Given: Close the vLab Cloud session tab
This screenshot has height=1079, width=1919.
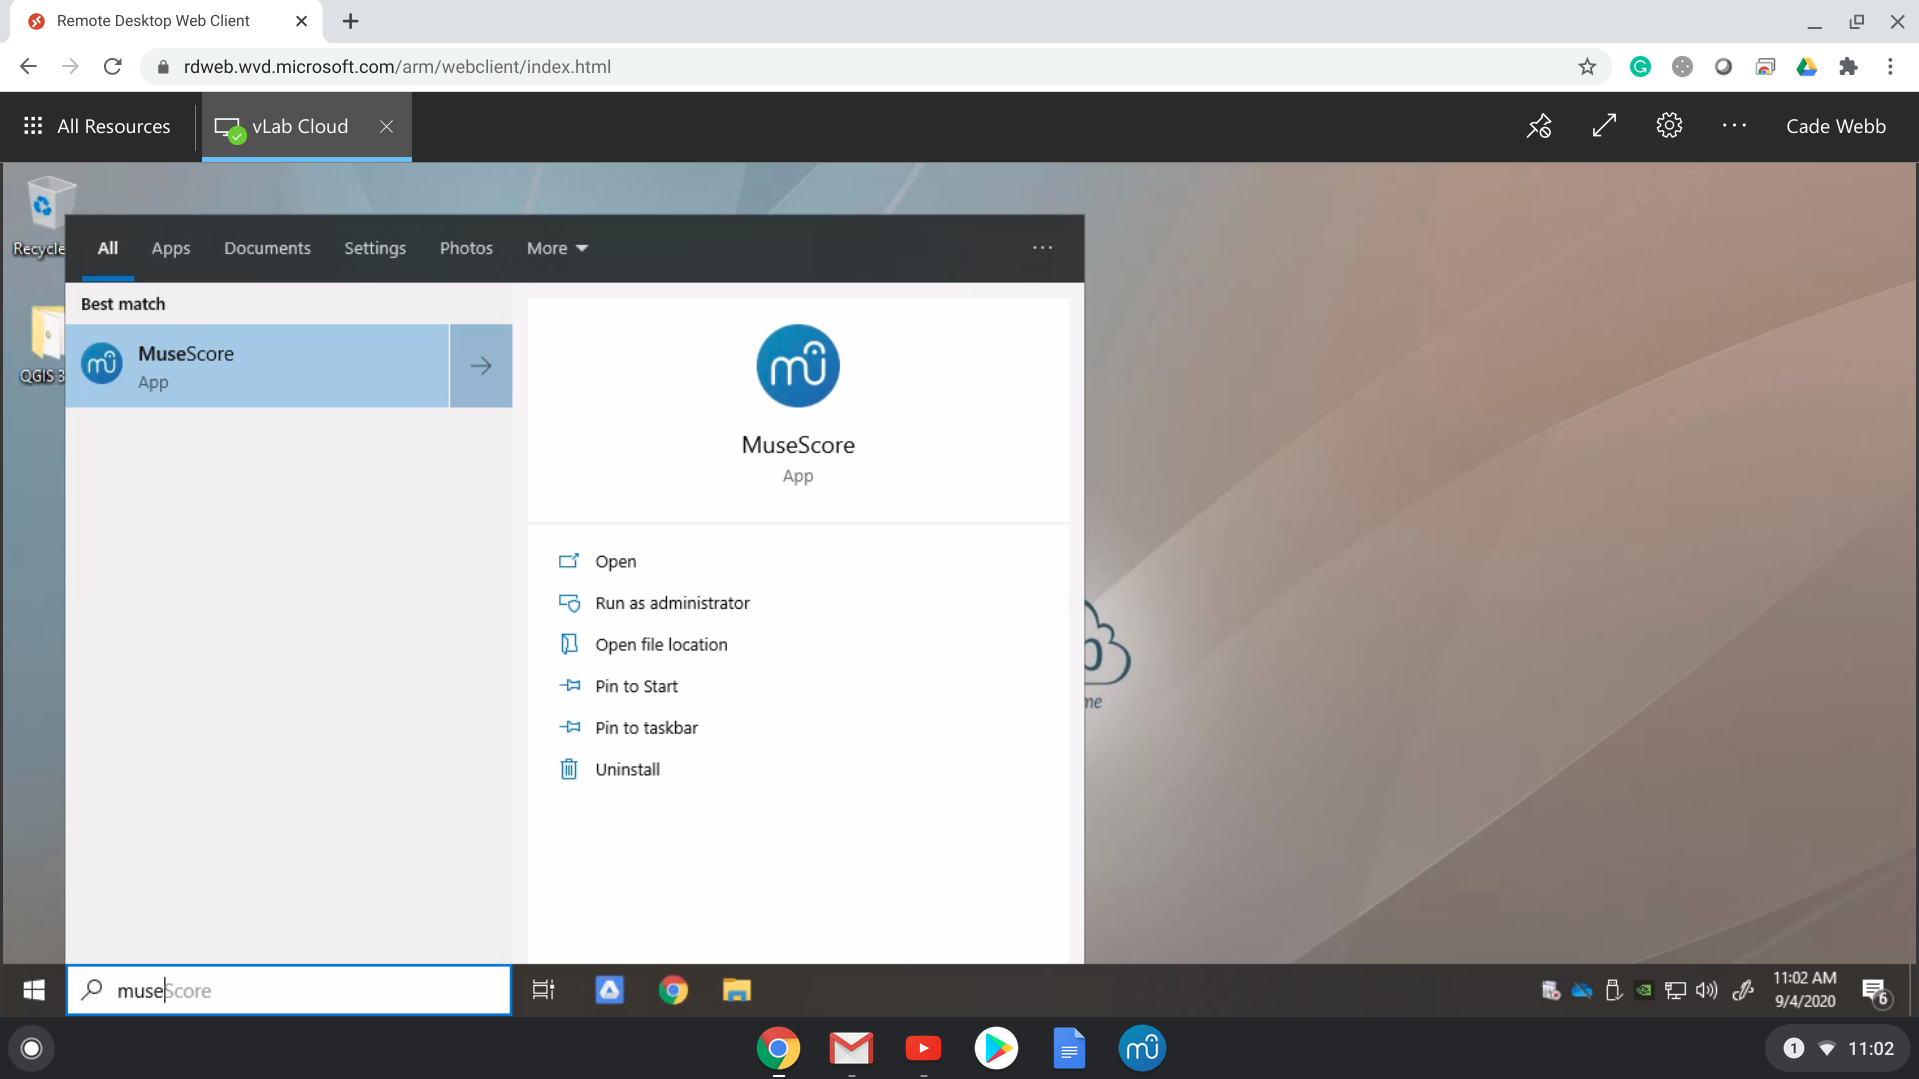Looking at the screenshot, I should [386, 127].
